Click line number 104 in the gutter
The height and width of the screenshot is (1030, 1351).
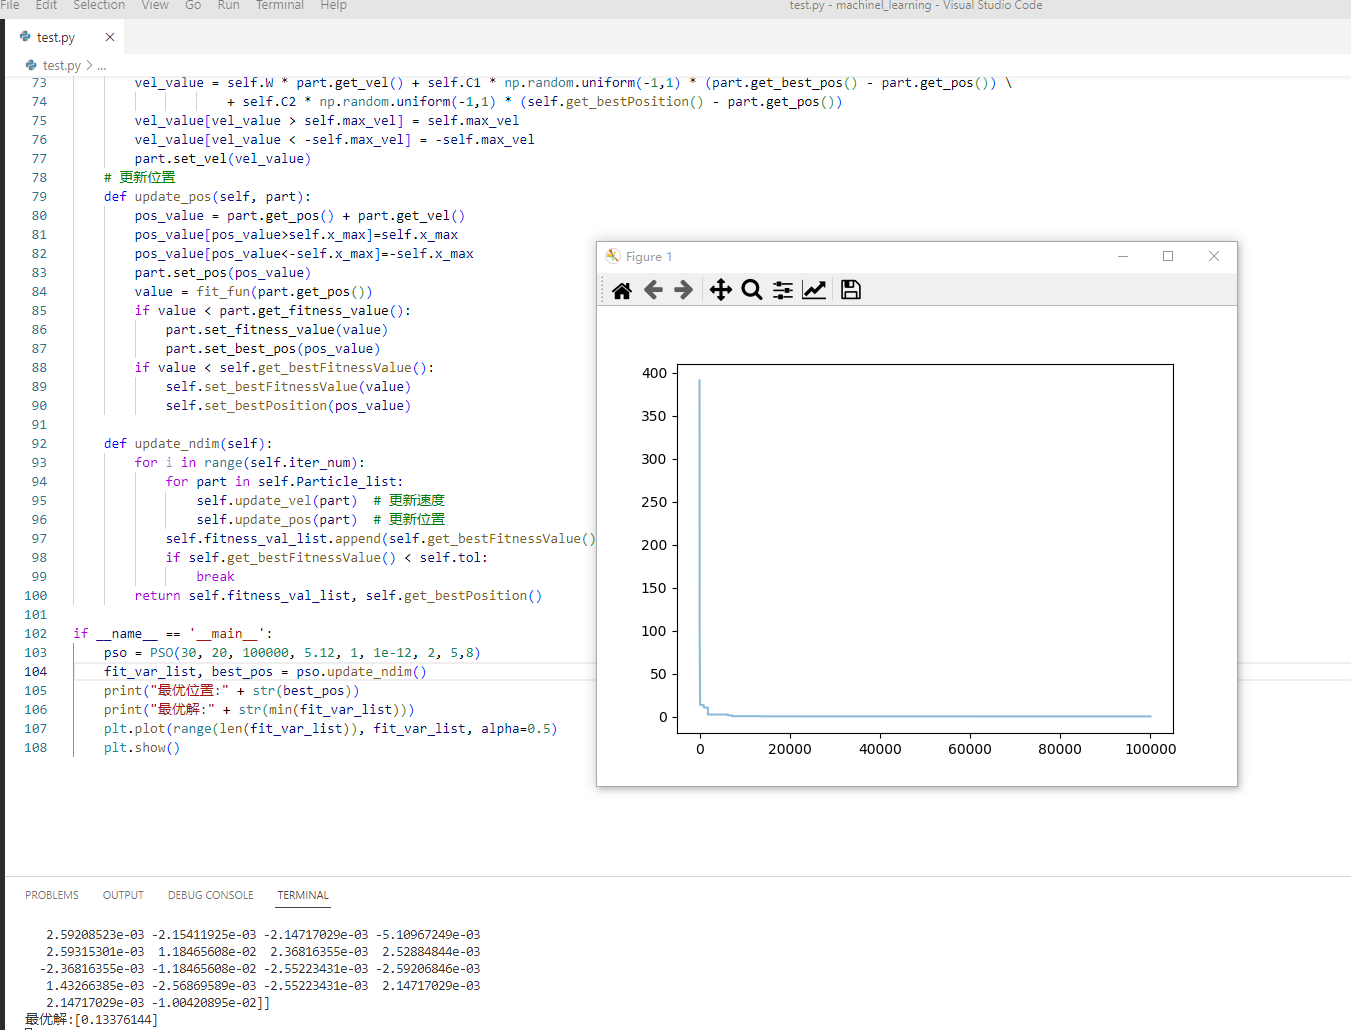tap(36, 672)
